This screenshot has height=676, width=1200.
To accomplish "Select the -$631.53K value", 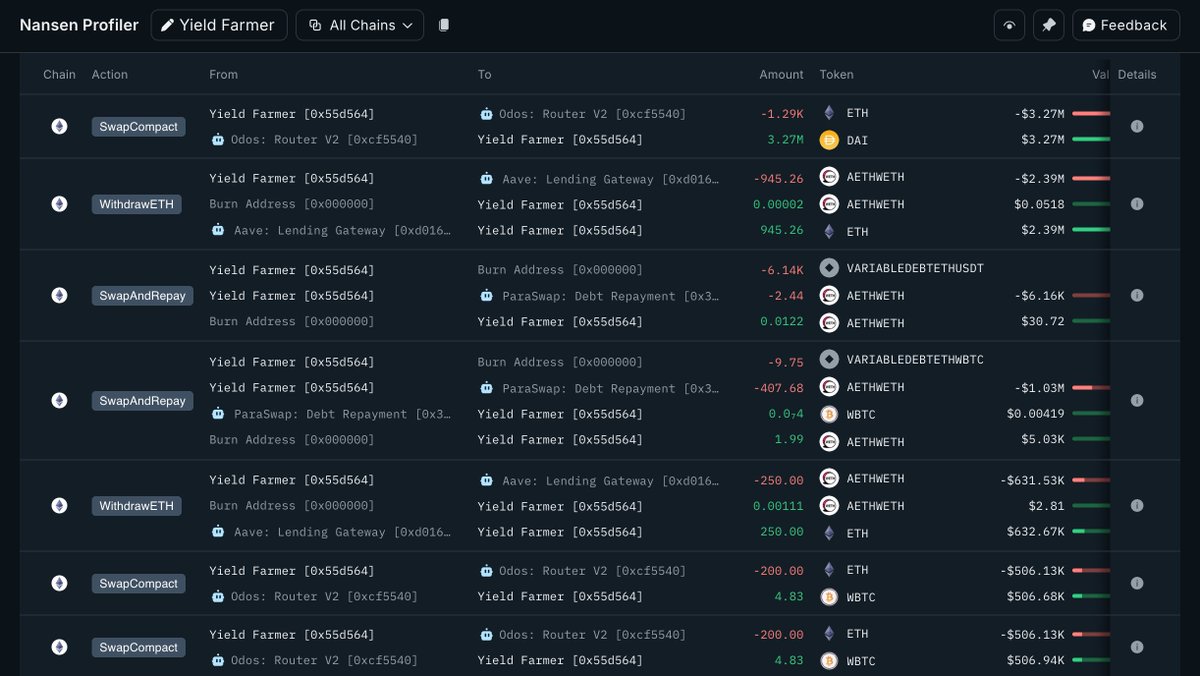I will (1032, 479).
